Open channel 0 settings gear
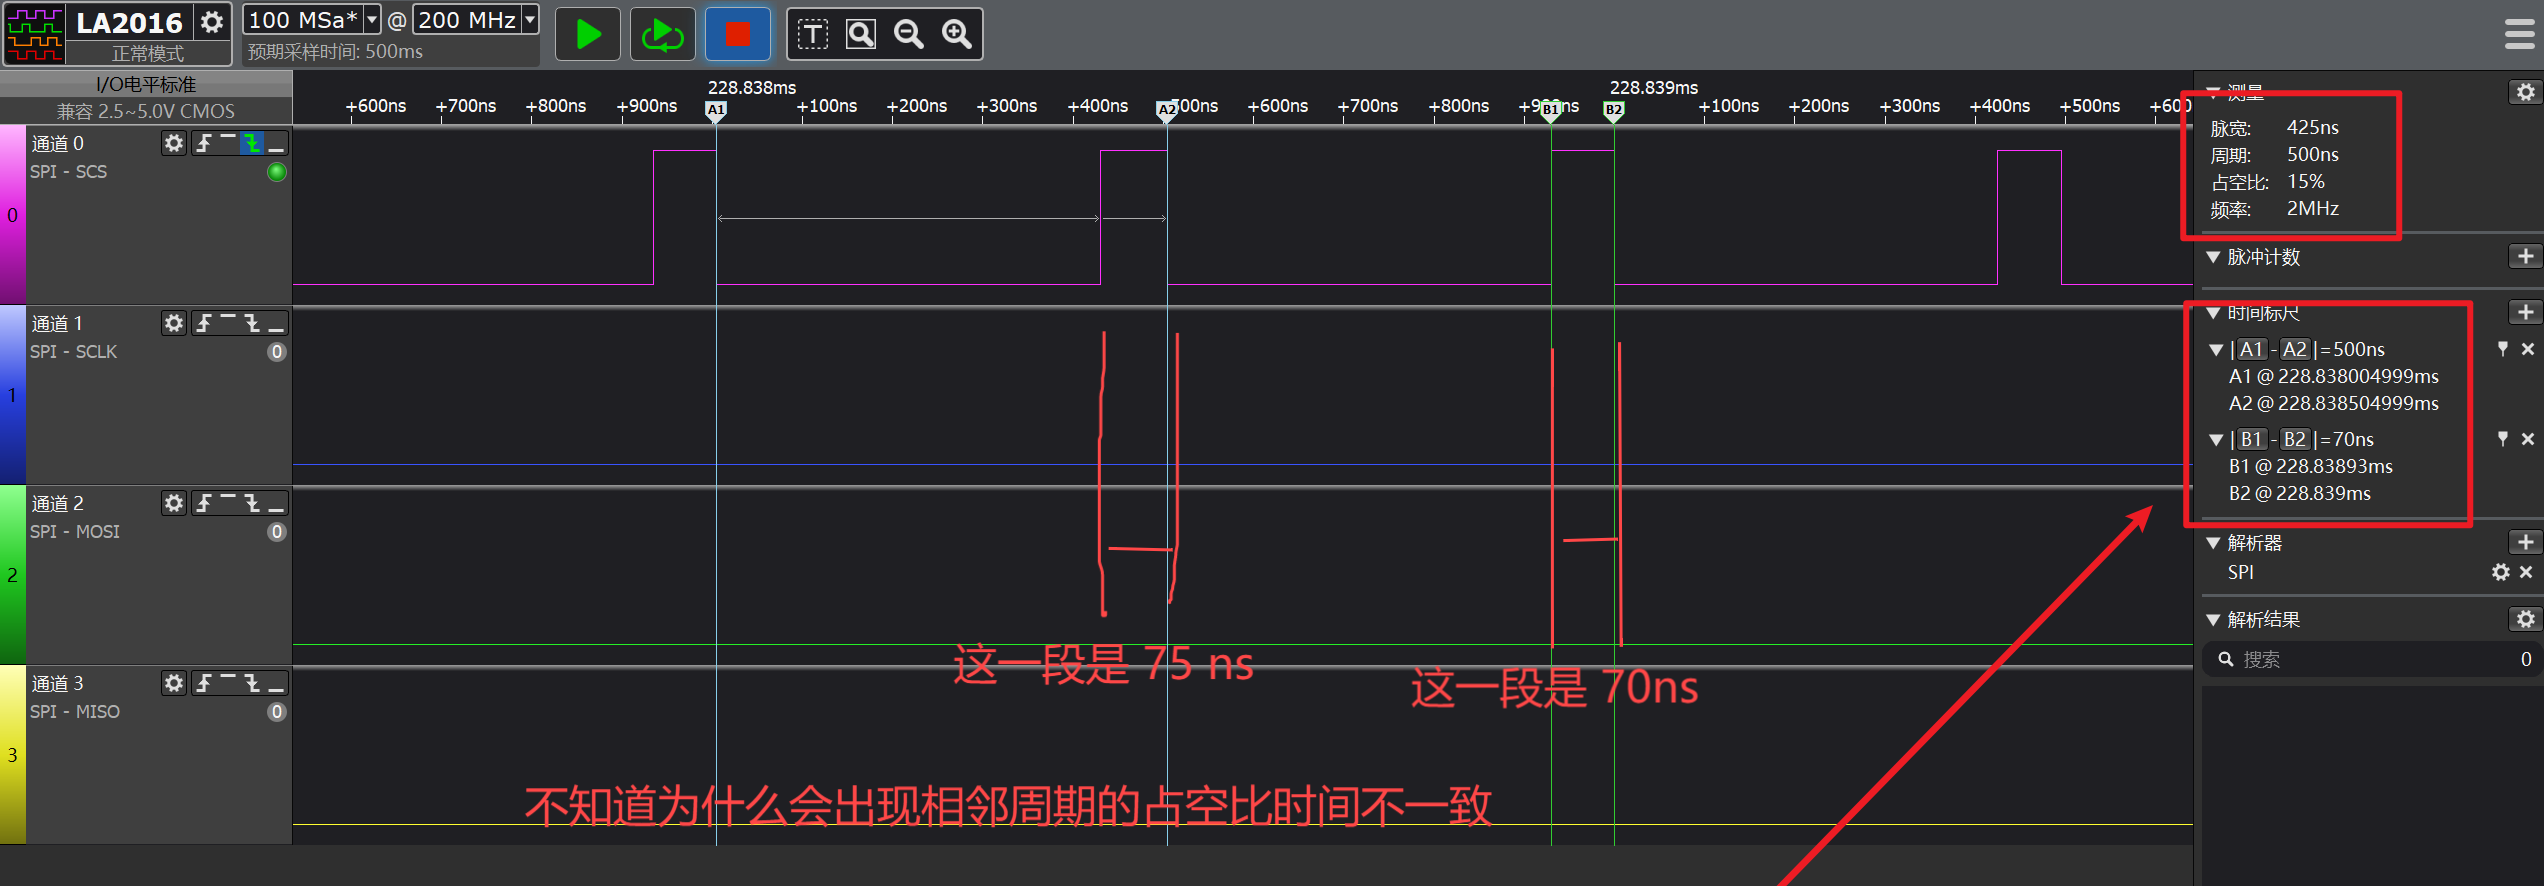This screenshot has height=886, width=2544. pos(174,143)
